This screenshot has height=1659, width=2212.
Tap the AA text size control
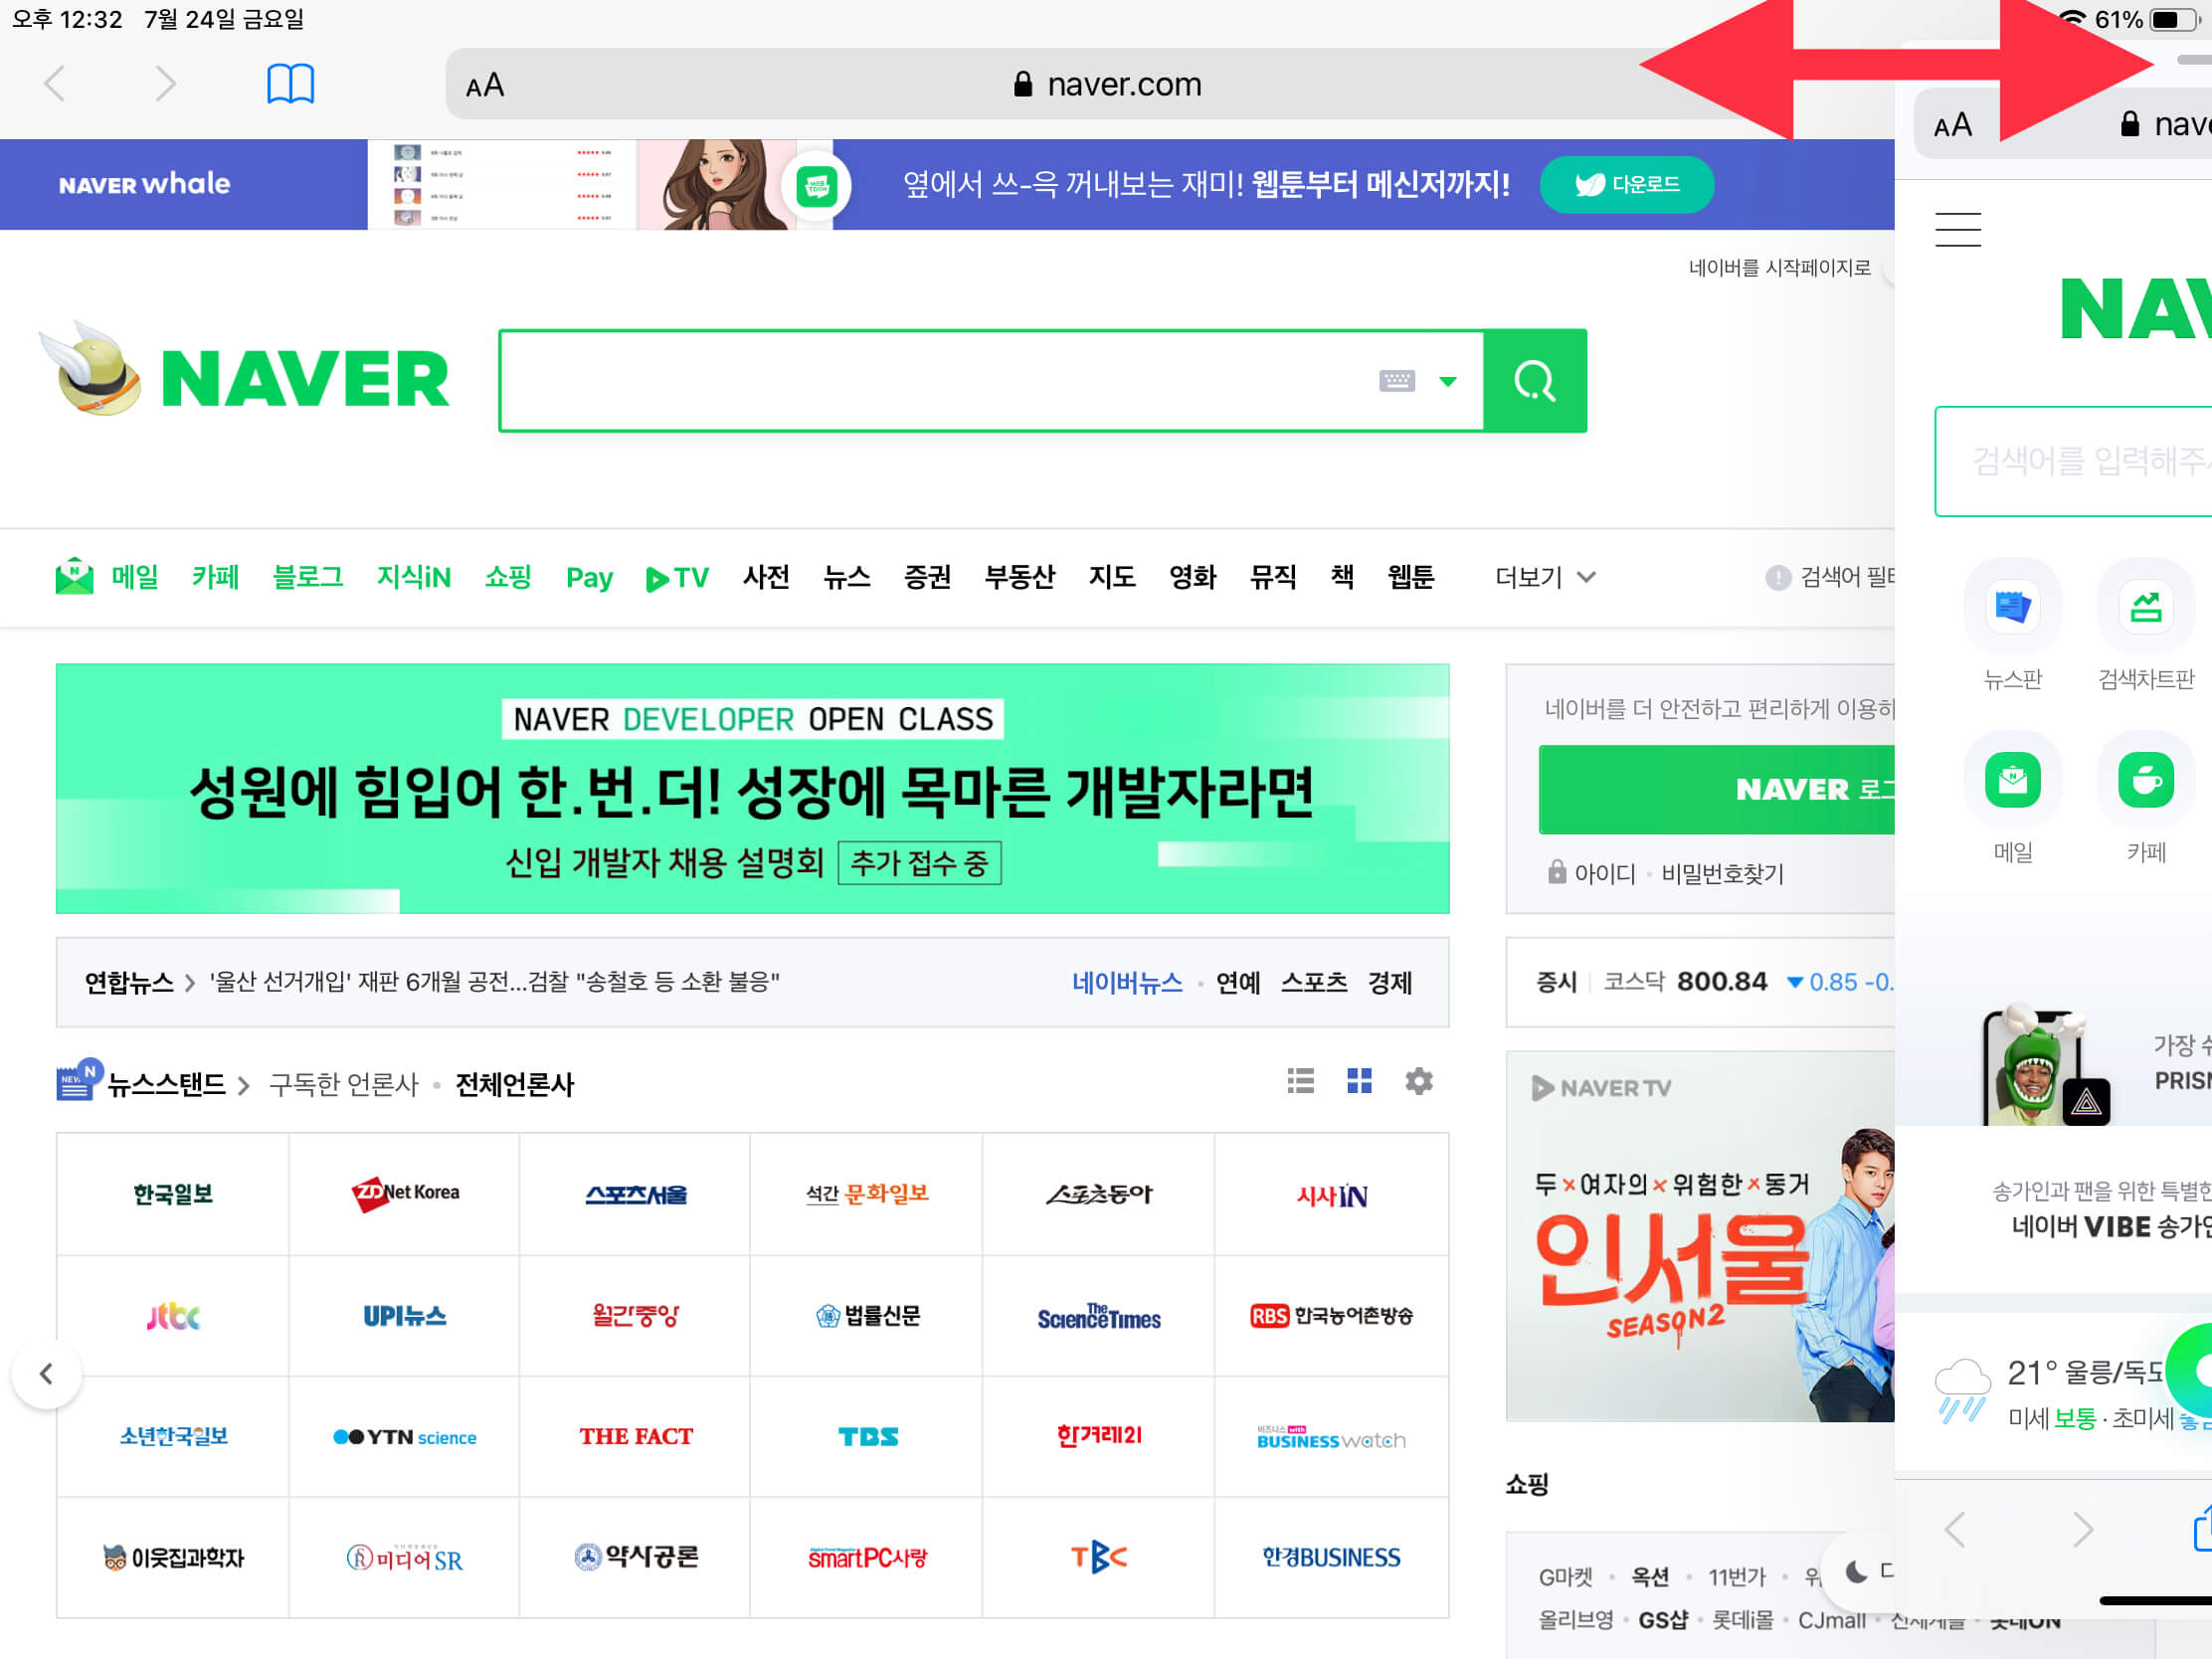pos(485,85)
